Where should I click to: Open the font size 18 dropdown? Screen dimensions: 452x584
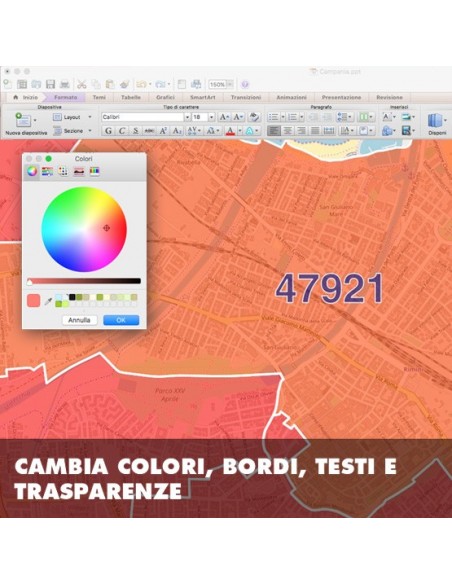[211, 117]
